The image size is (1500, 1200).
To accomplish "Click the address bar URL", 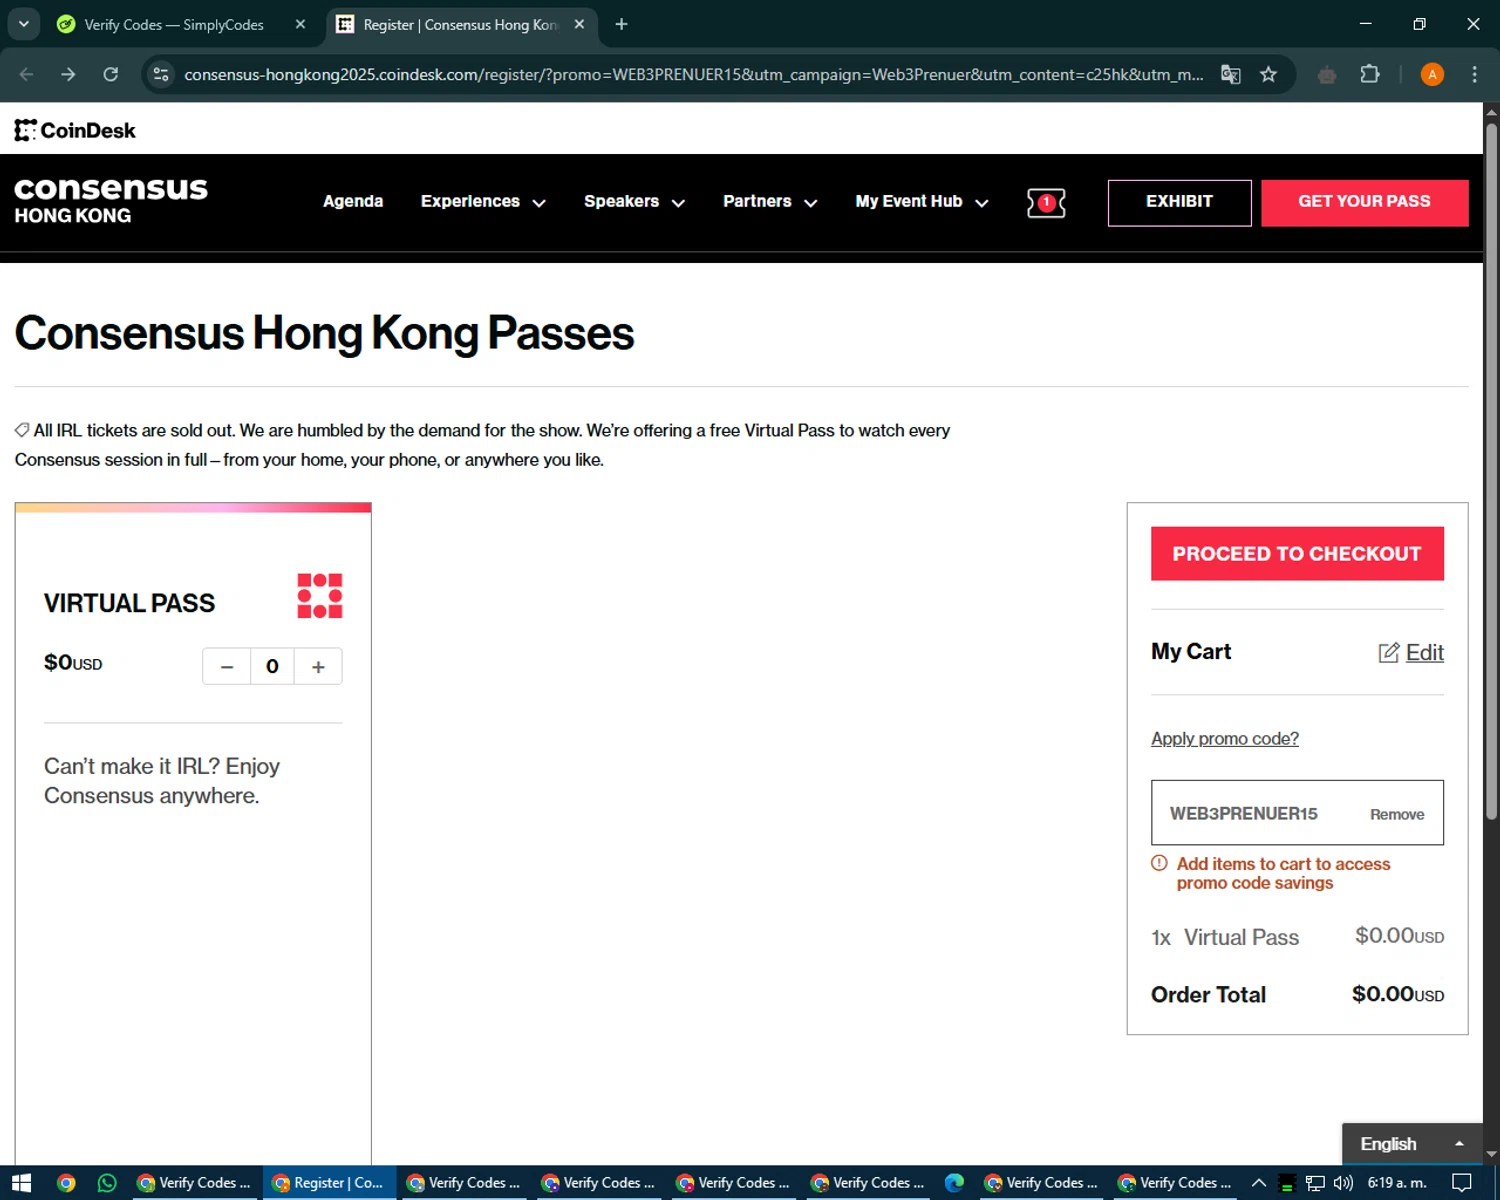I will [x=693, y=74].
